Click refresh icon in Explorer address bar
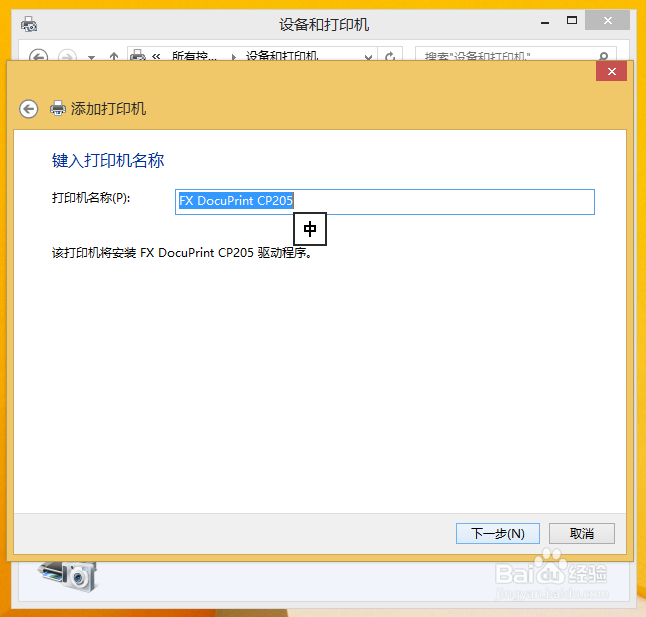The image size is (646, 617). click(x=390, y=56)
